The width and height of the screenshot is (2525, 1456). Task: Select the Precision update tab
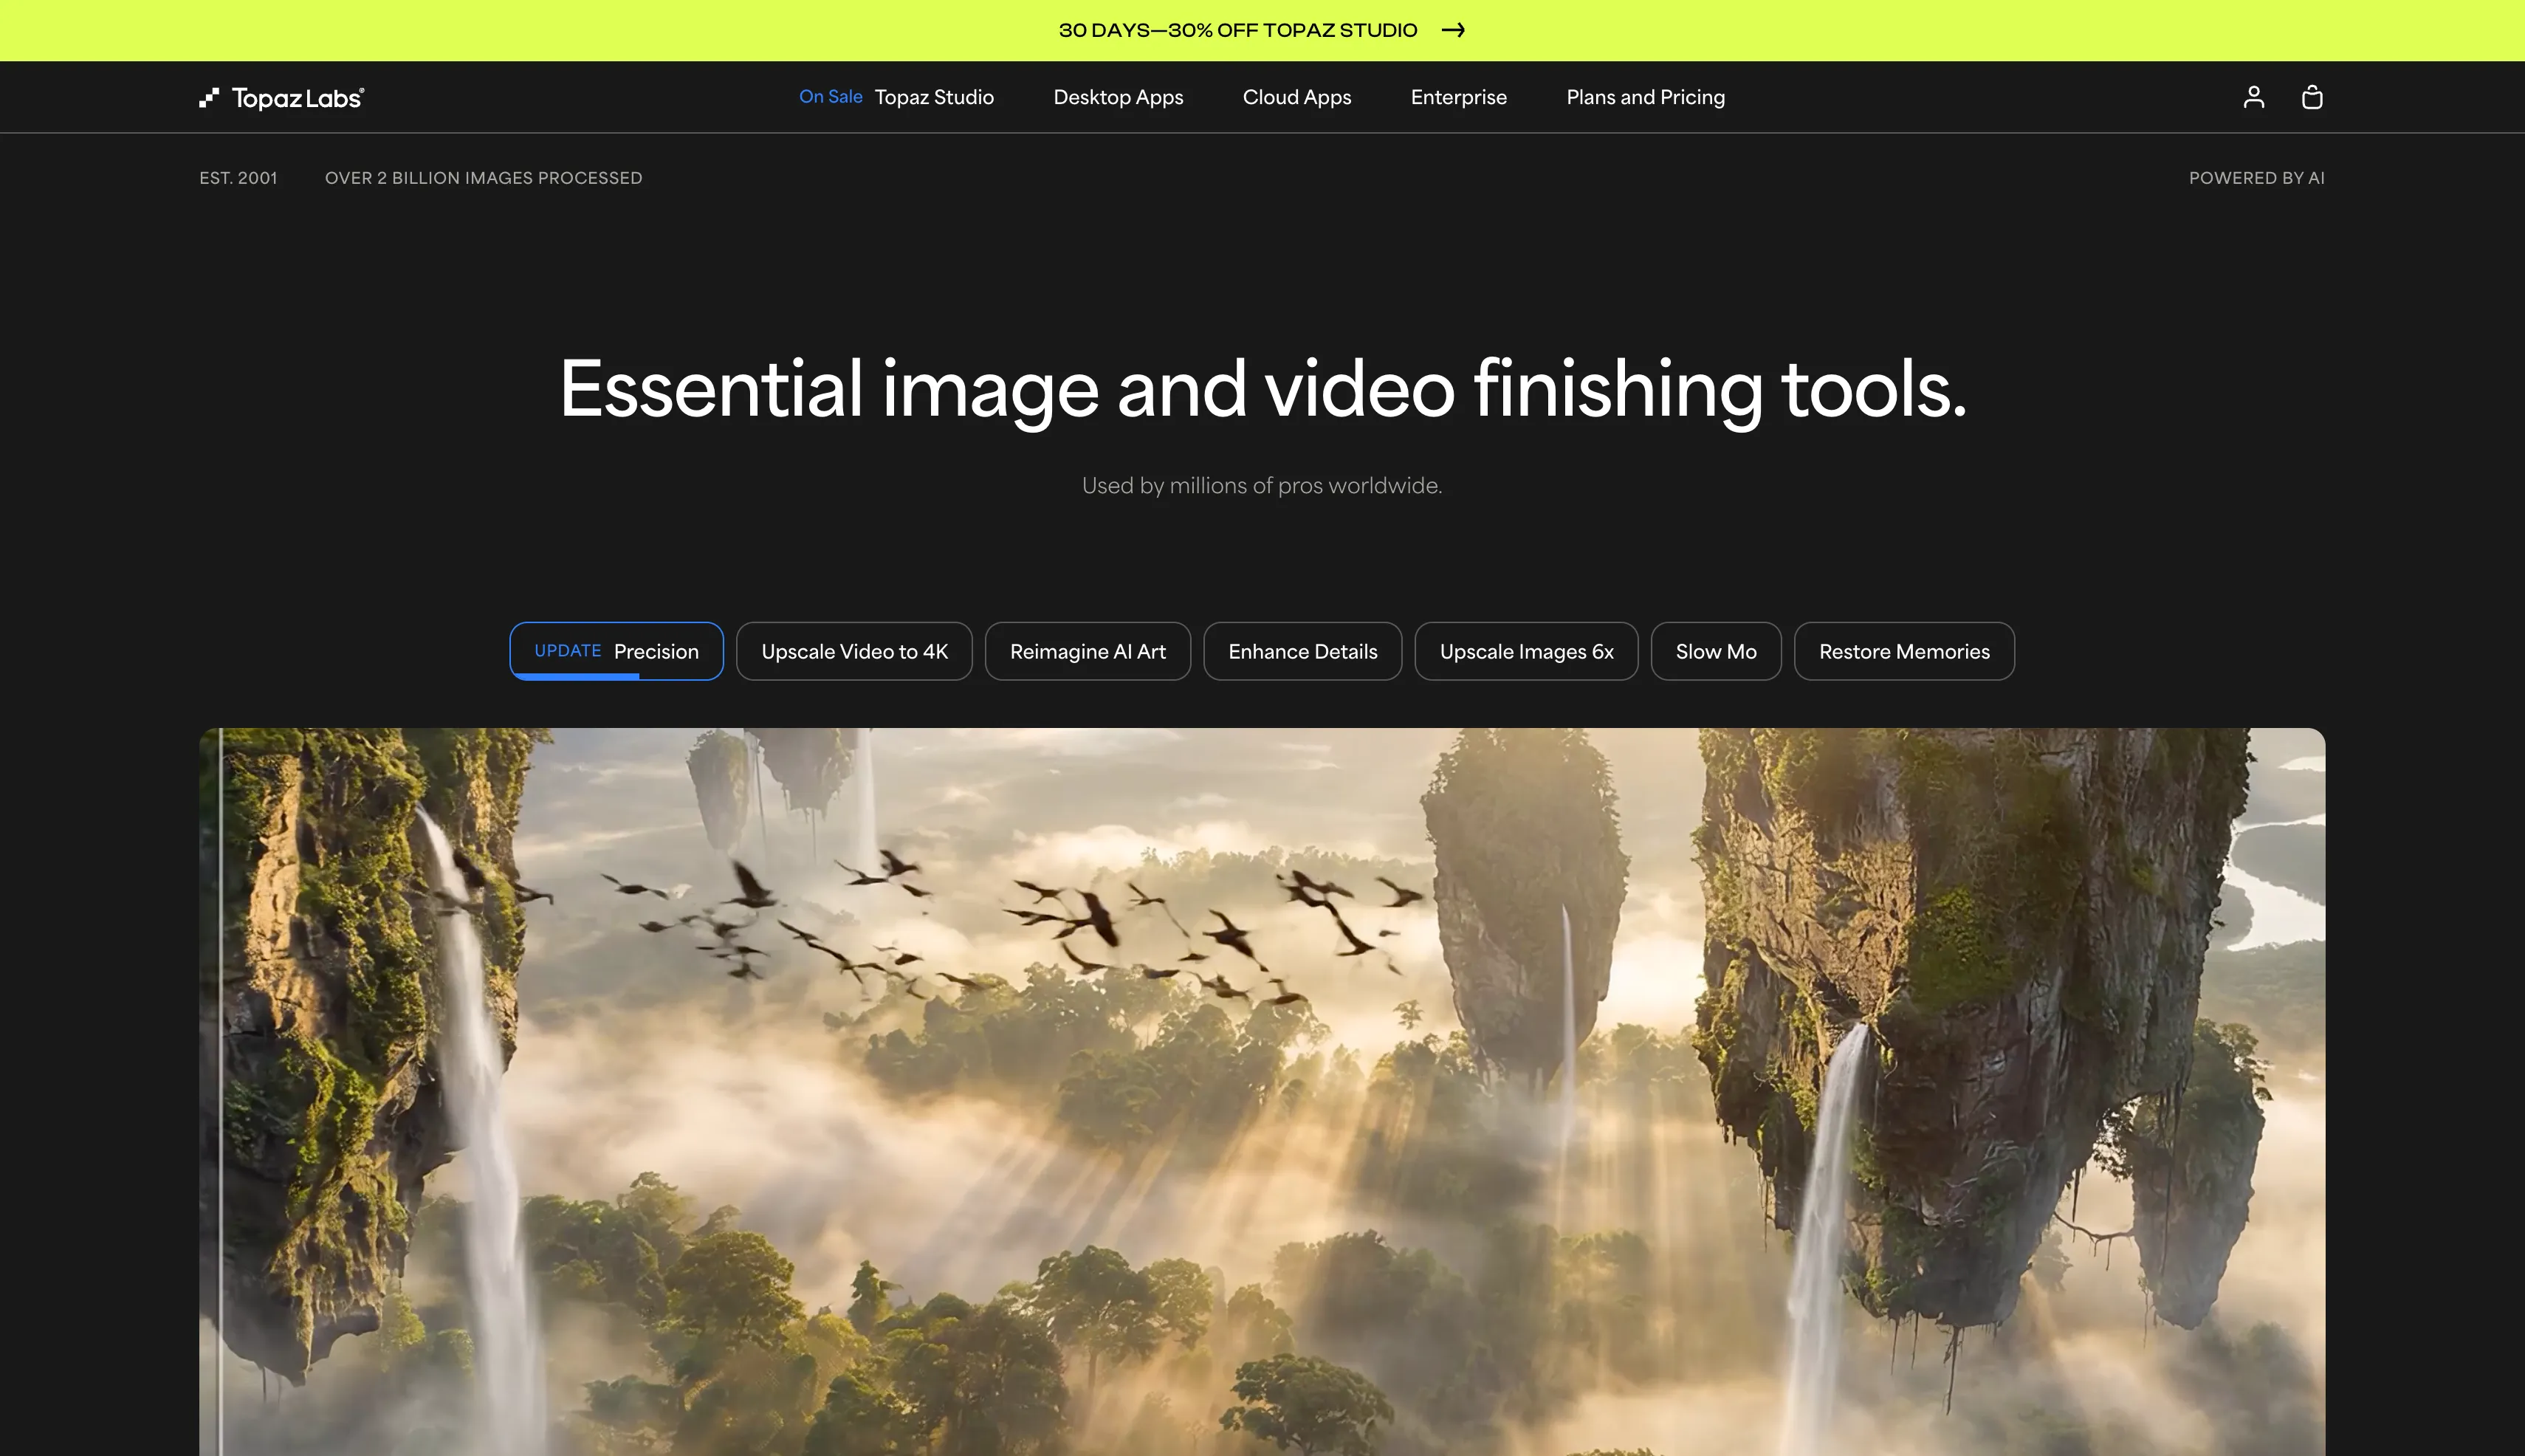click(616, 651)
